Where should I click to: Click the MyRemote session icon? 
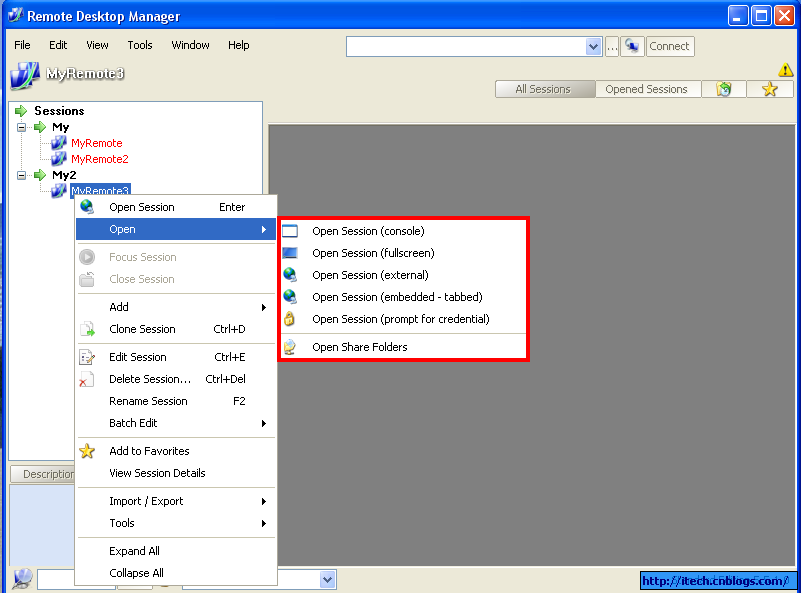click(59, 143)
